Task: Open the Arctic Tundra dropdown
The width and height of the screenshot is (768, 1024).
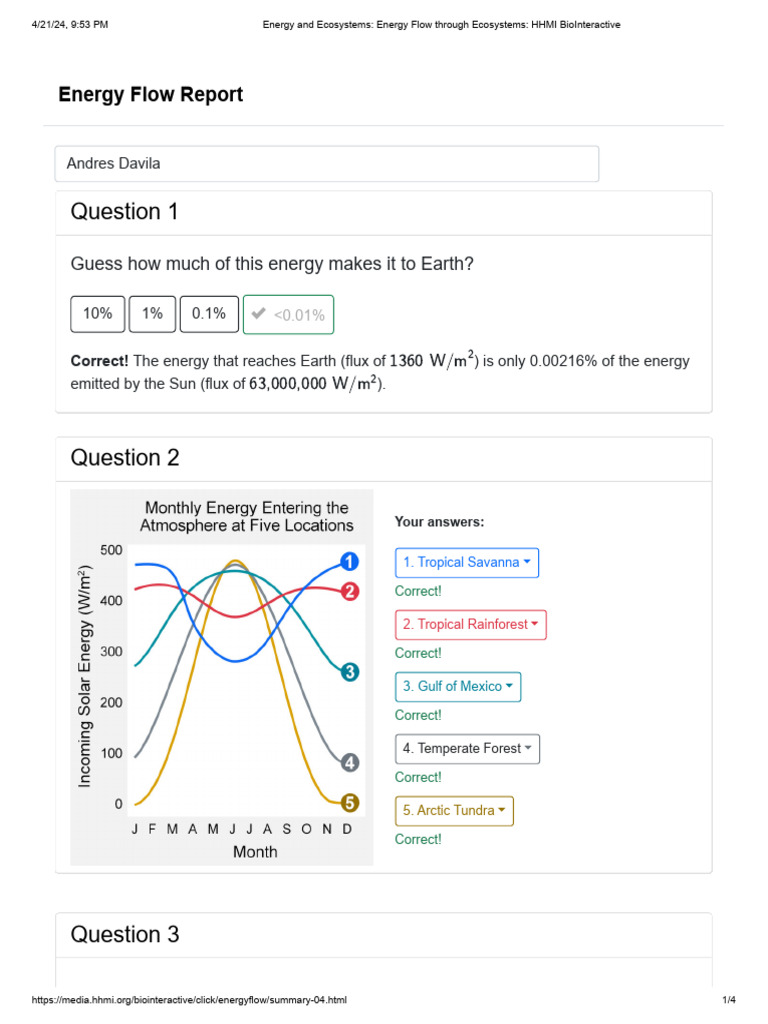Action: coord(454,810)
